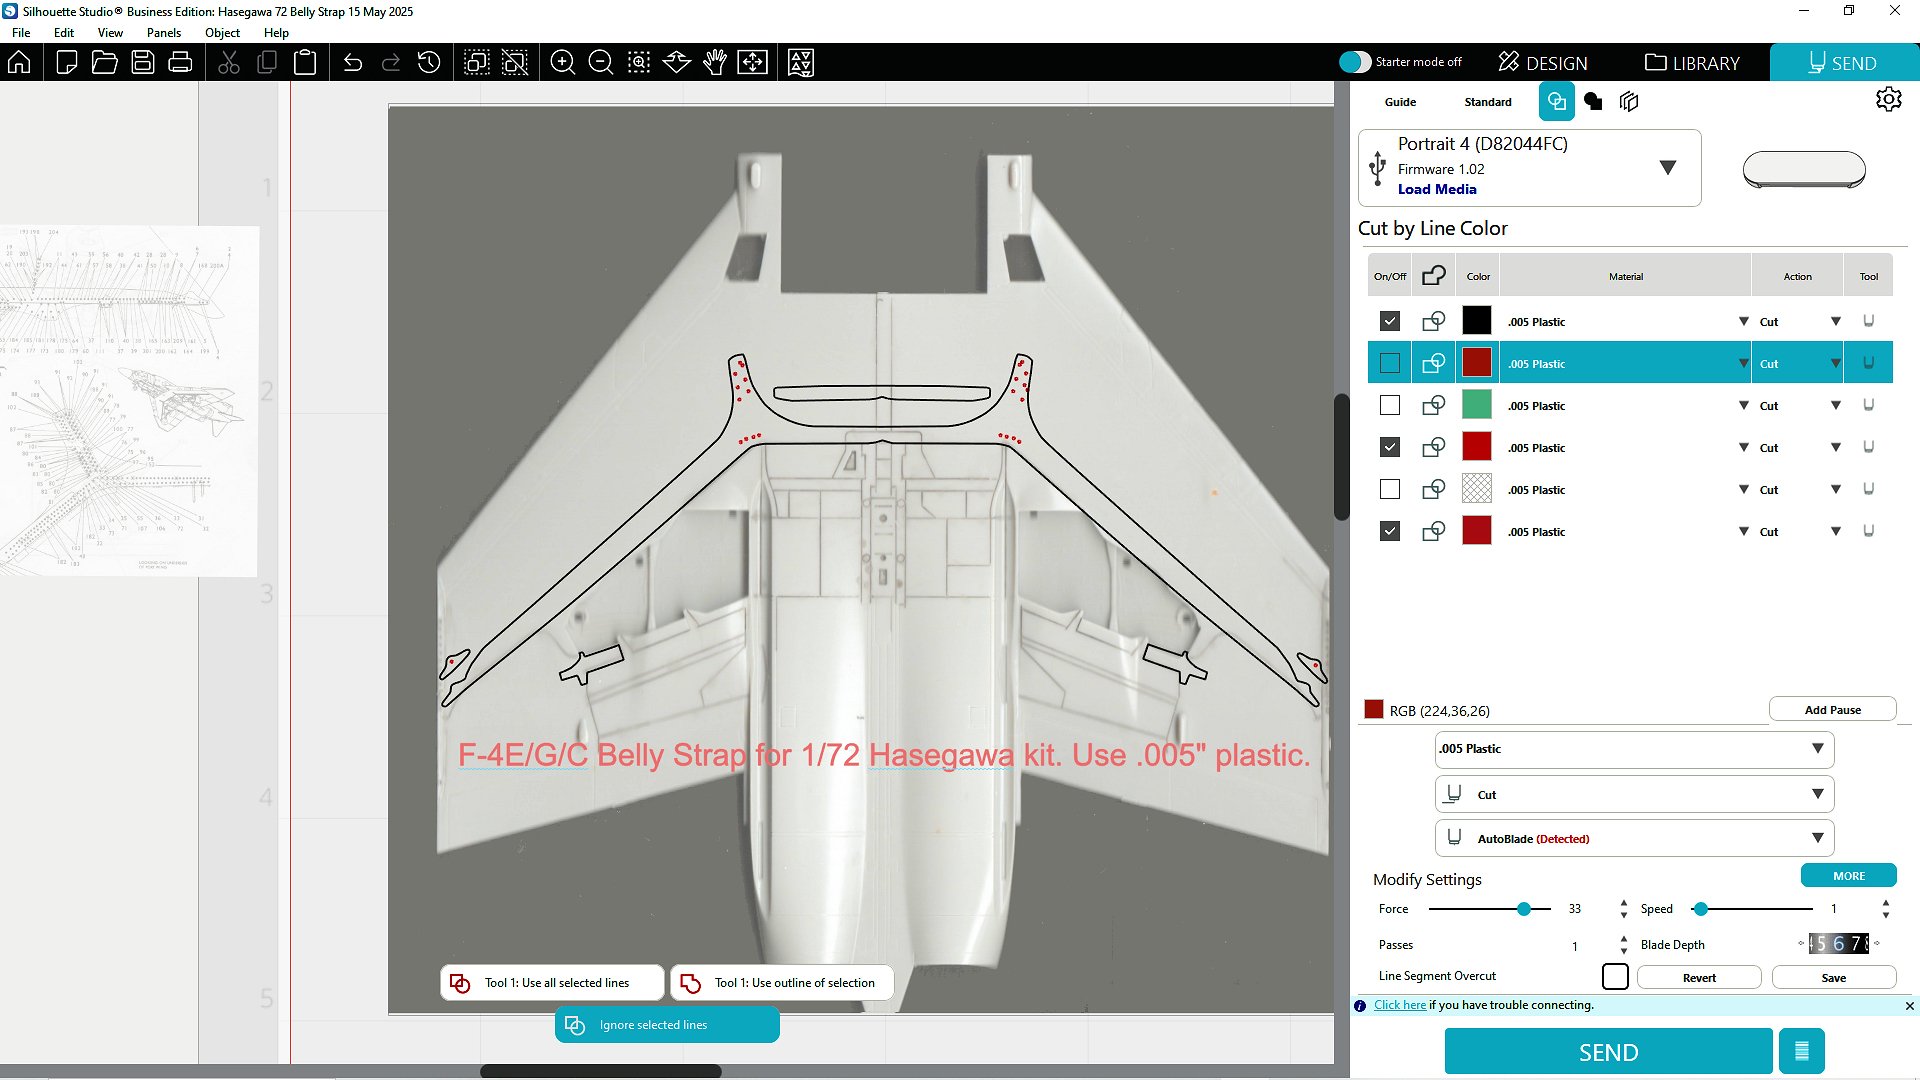Switch to Cut by Line Color mode icon
The width and height of the screenshot is (1920, 1080).
coord(1556,101)
